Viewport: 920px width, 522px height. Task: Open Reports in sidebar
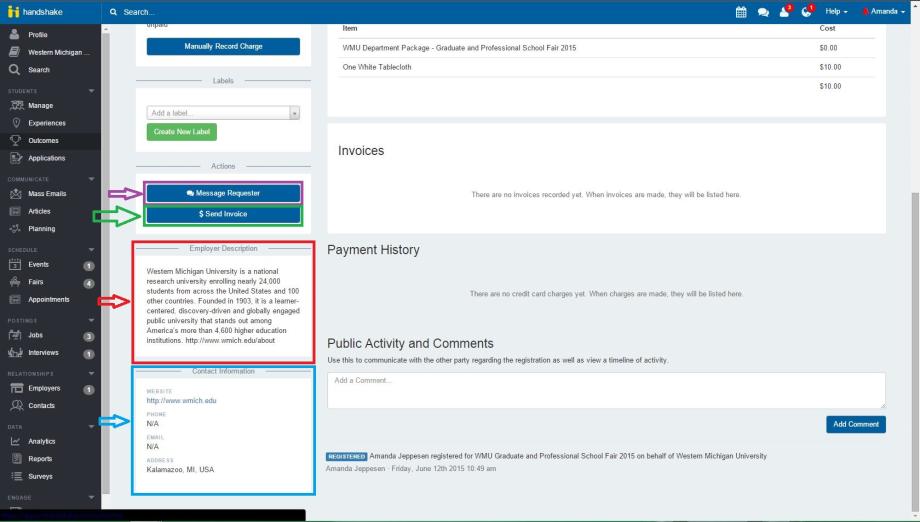click(32, 459)
